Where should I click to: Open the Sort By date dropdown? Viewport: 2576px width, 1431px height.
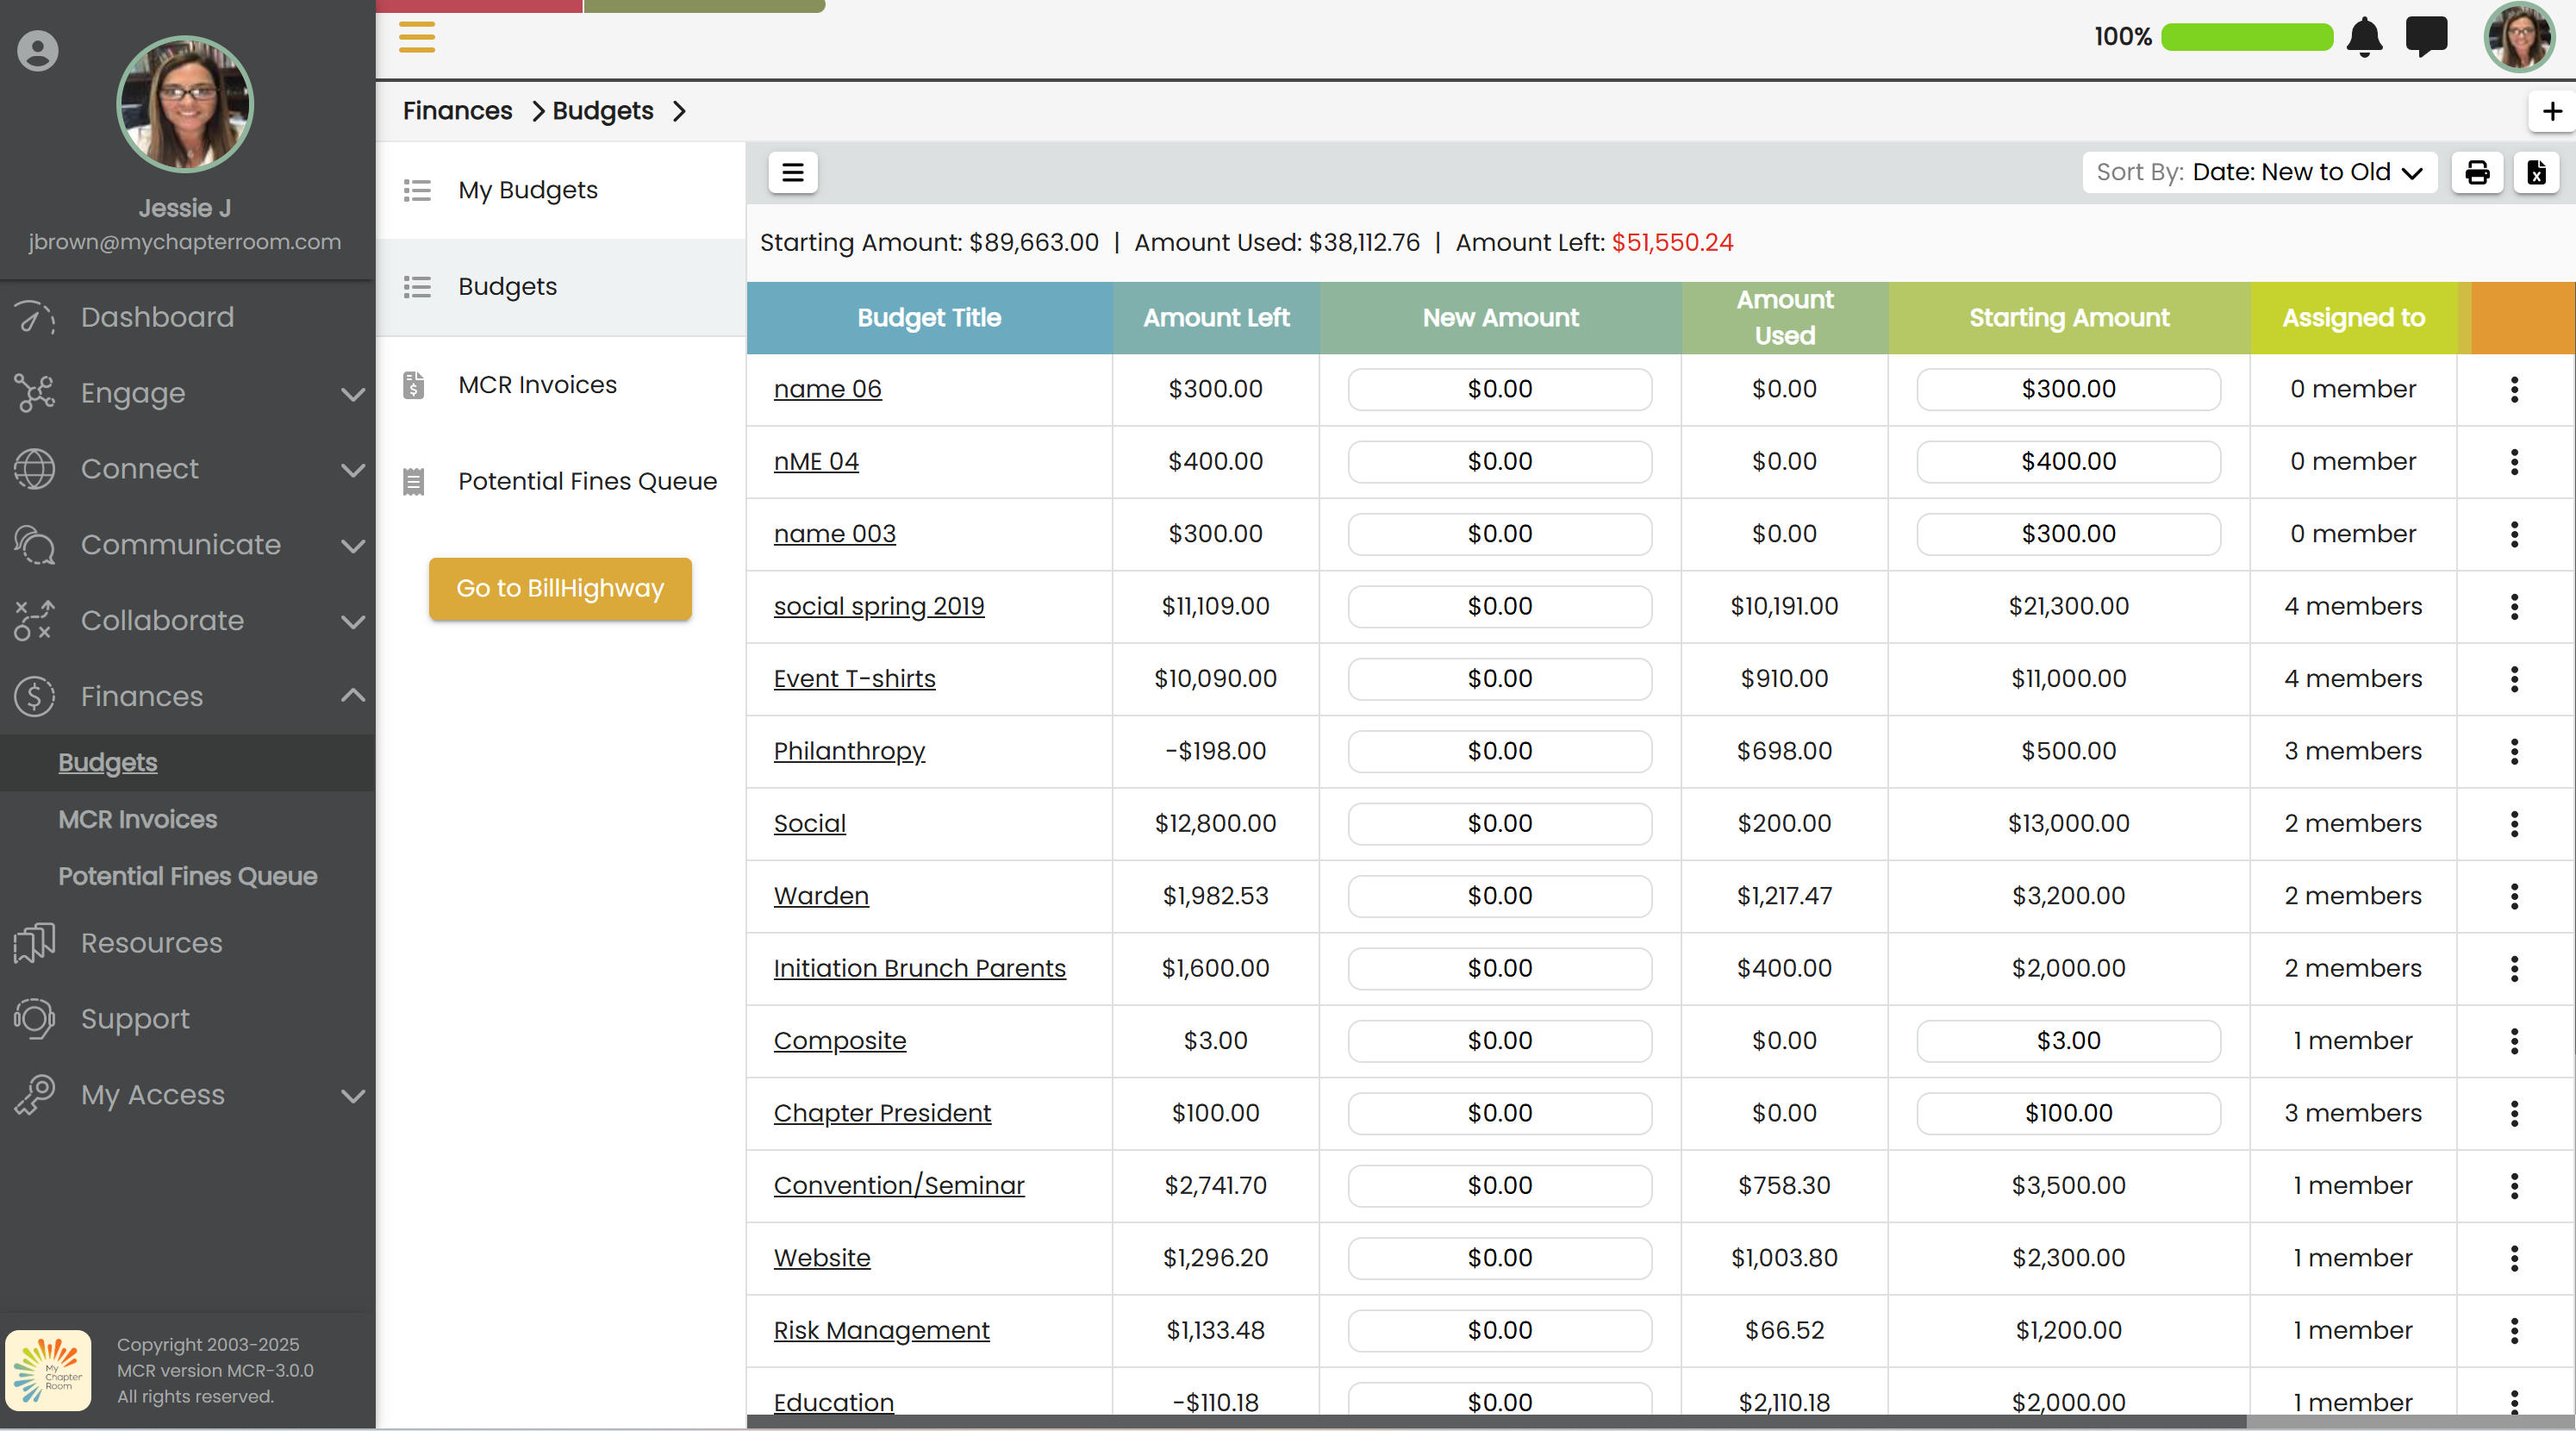click(2260, 172)
